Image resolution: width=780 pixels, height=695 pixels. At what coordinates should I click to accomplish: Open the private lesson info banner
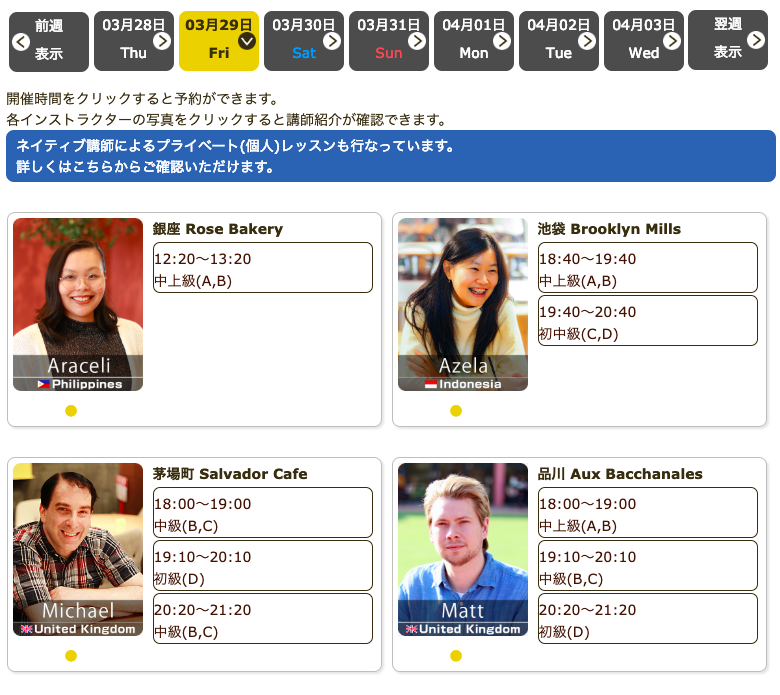point(390,156)
